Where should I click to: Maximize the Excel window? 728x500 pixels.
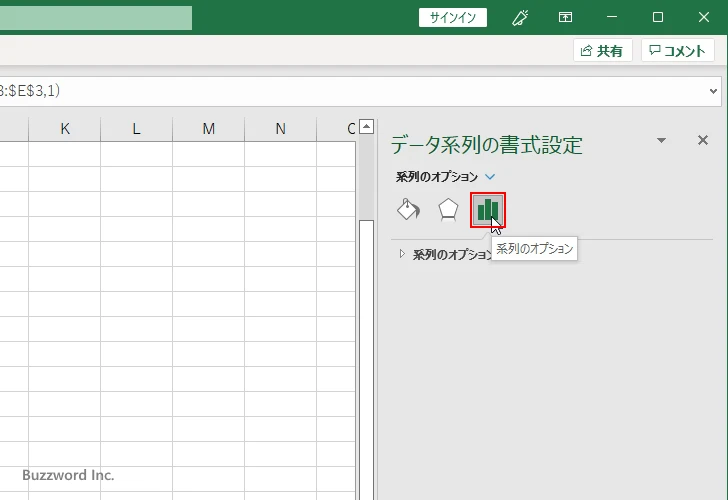point(657,17)
